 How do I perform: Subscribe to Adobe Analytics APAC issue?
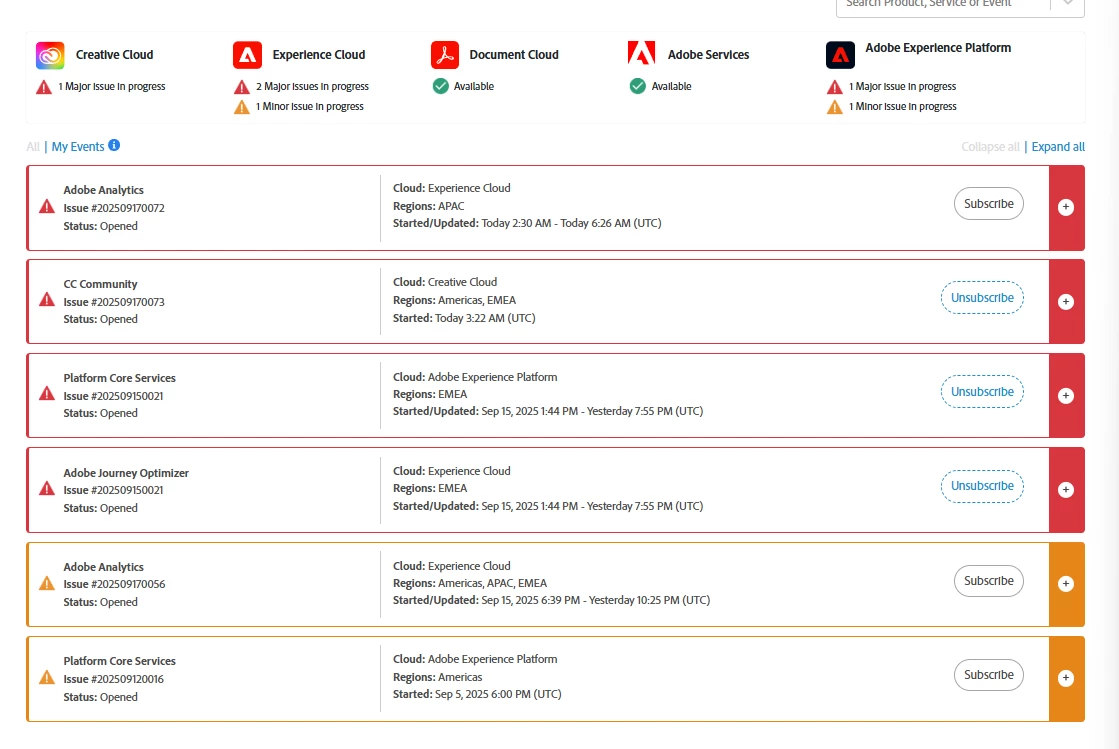988,203
